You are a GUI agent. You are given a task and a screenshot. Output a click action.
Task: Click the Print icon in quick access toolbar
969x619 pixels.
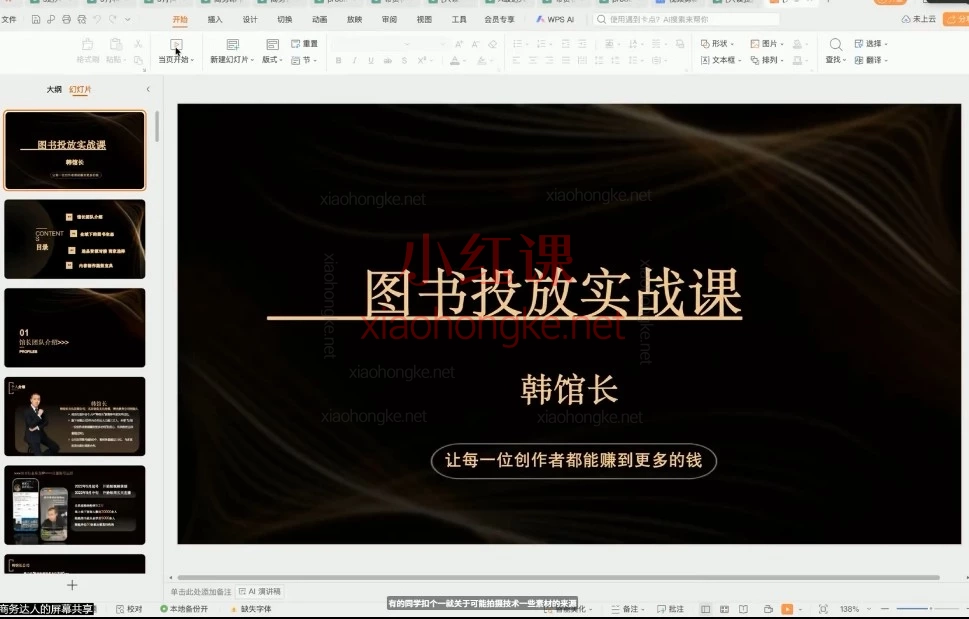pos(66,20)
